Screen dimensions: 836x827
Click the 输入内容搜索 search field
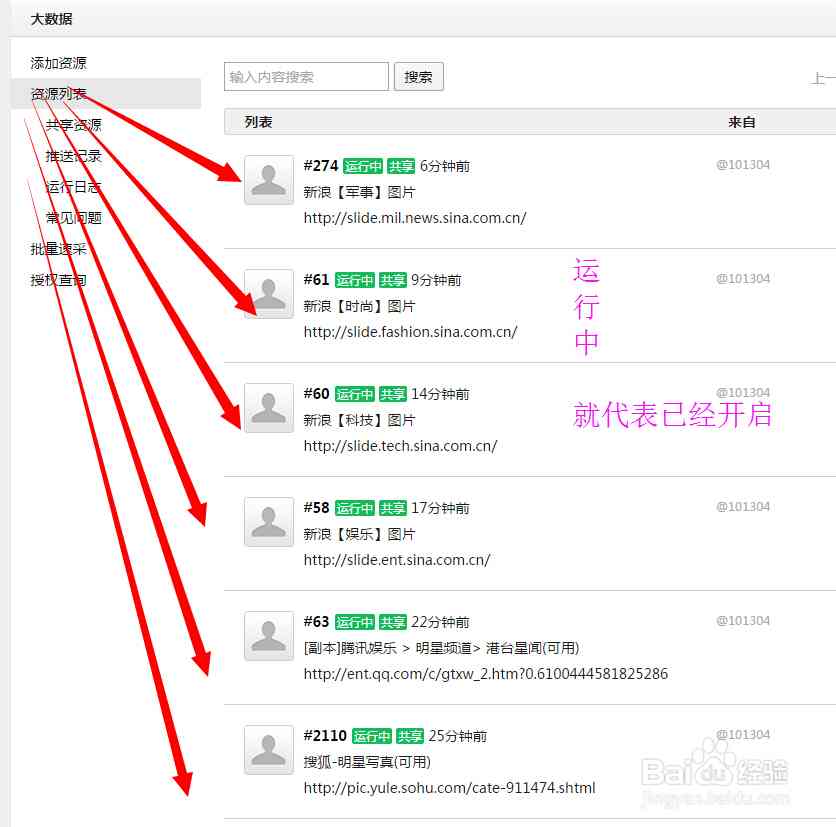pyautogui.click(x=306, y=77)
